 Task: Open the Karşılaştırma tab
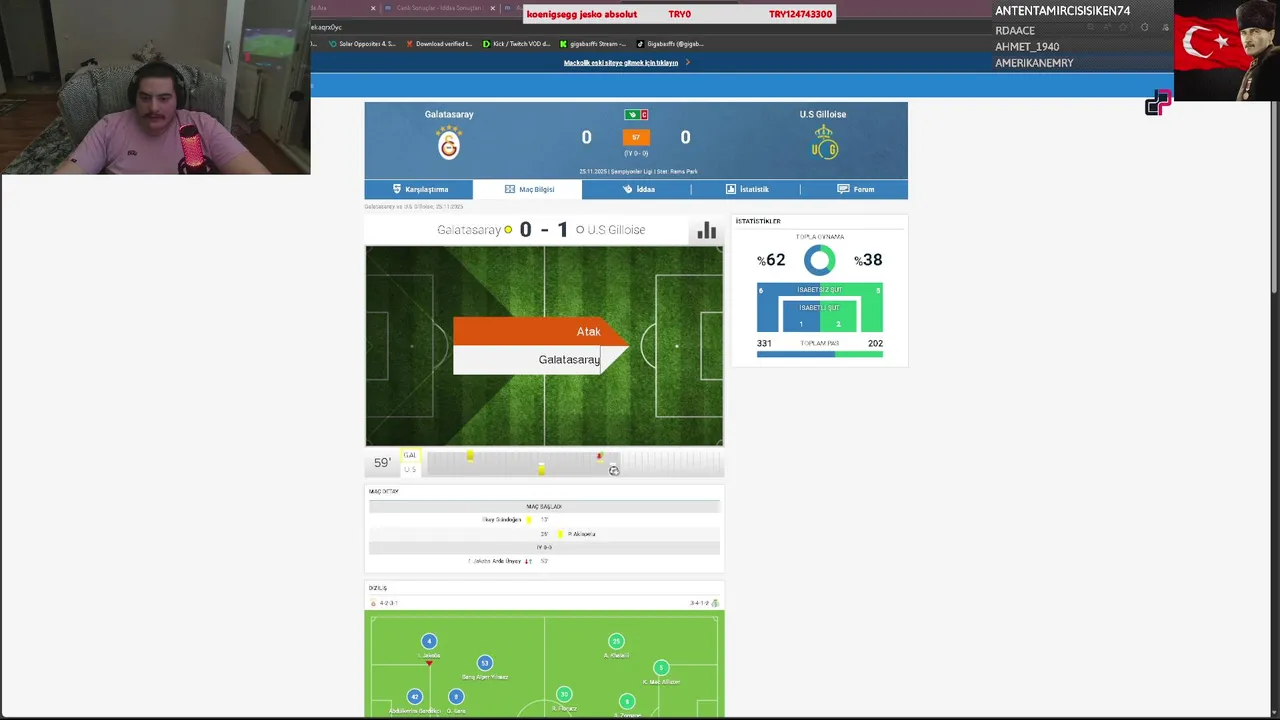click(419, 189)
